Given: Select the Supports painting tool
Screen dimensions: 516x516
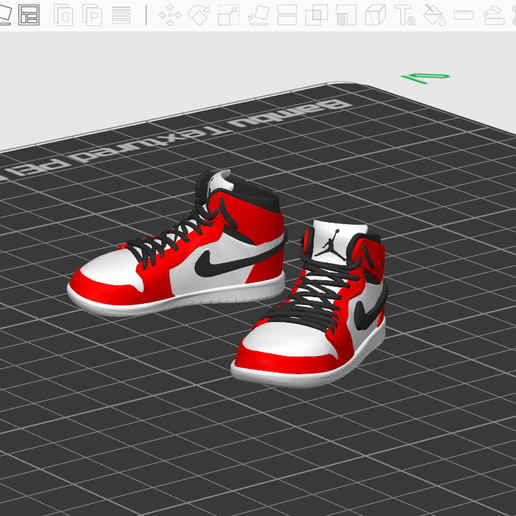Looking at the screenshot, I should point(346,15).
